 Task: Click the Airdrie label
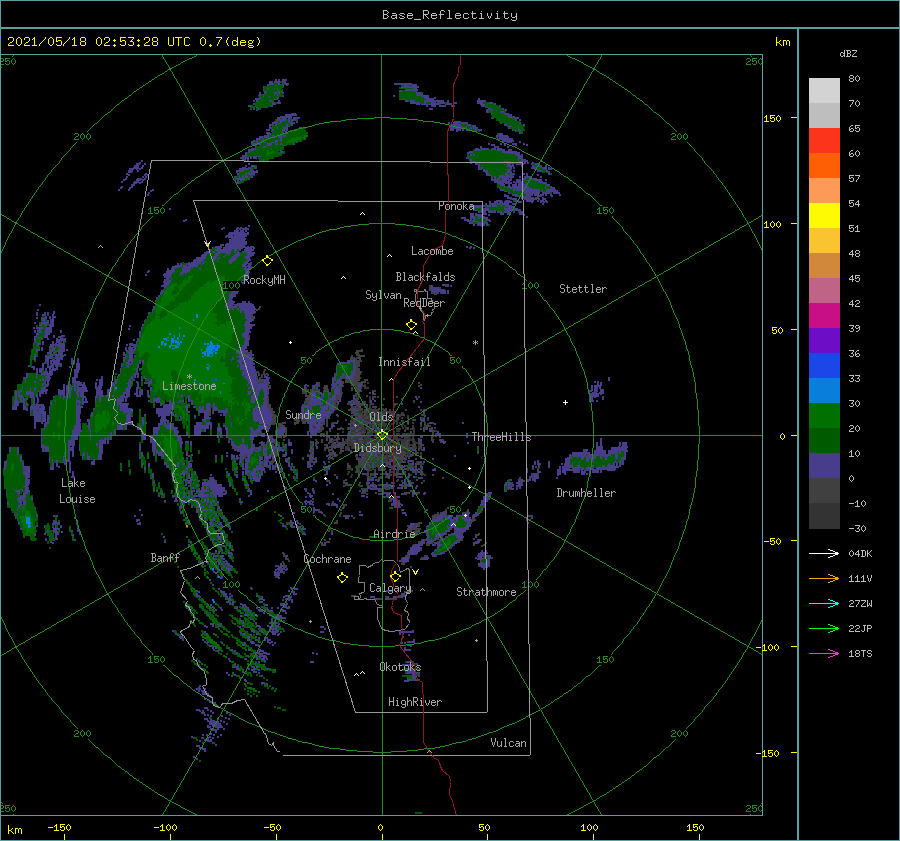pyautogui.click(x=394, y=534)
